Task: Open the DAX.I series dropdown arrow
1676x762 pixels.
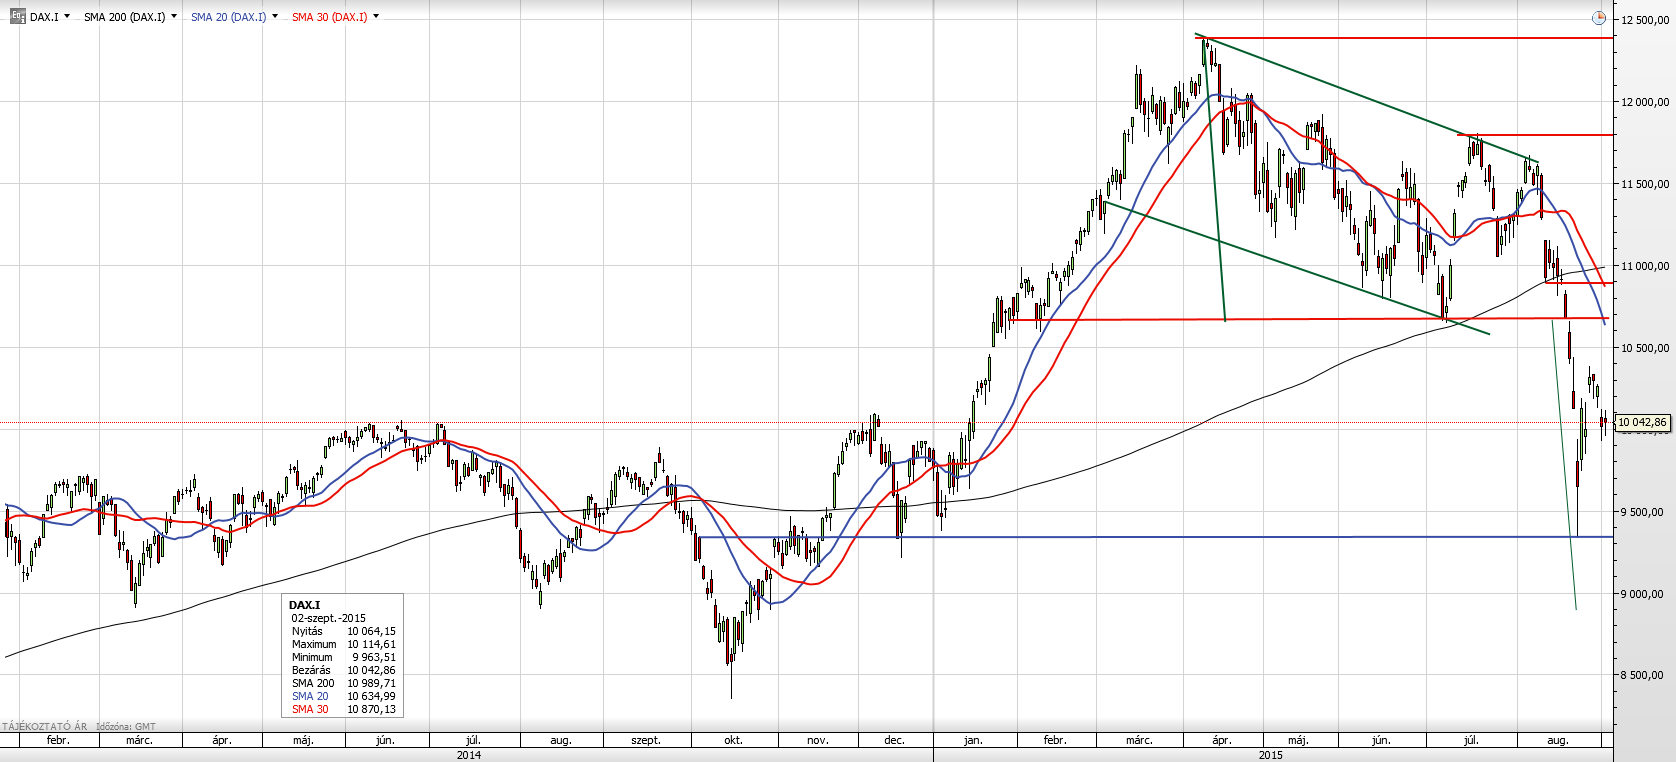Action: tap(67, 16)
